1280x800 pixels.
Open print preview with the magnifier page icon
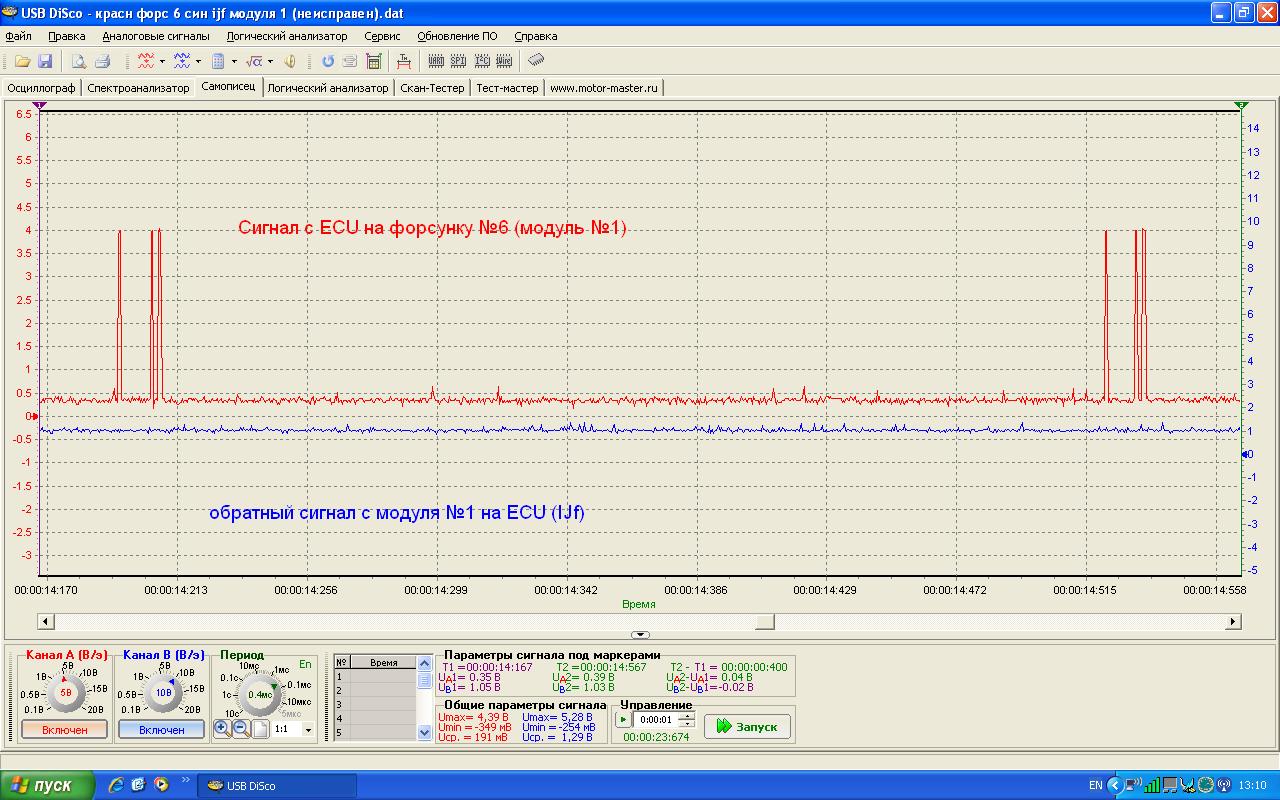click(x=78, y=62)
